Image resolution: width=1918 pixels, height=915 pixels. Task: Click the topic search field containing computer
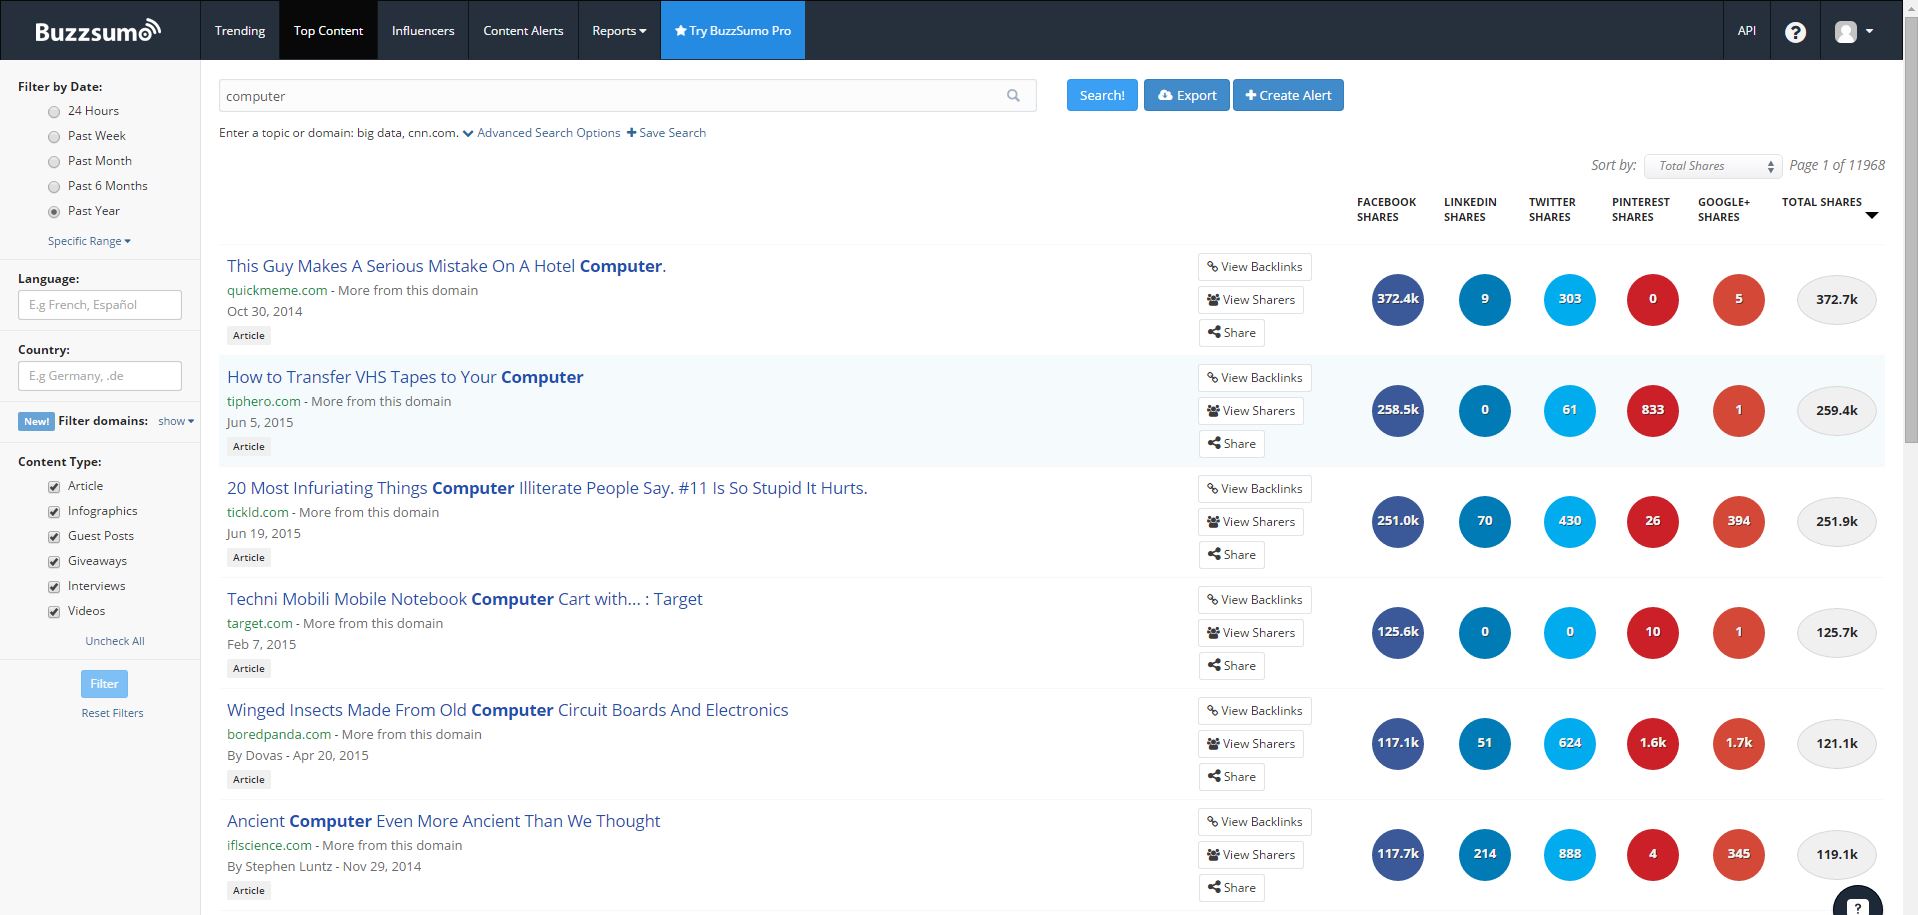pos(627,96)
